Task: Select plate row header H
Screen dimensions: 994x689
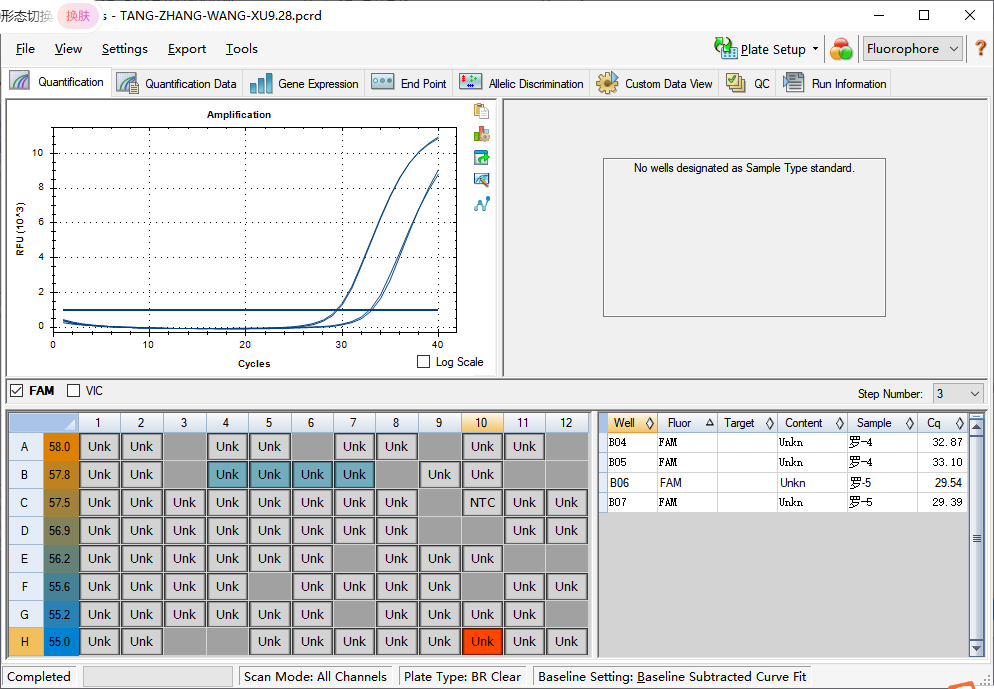Action: tap(26, 641)
